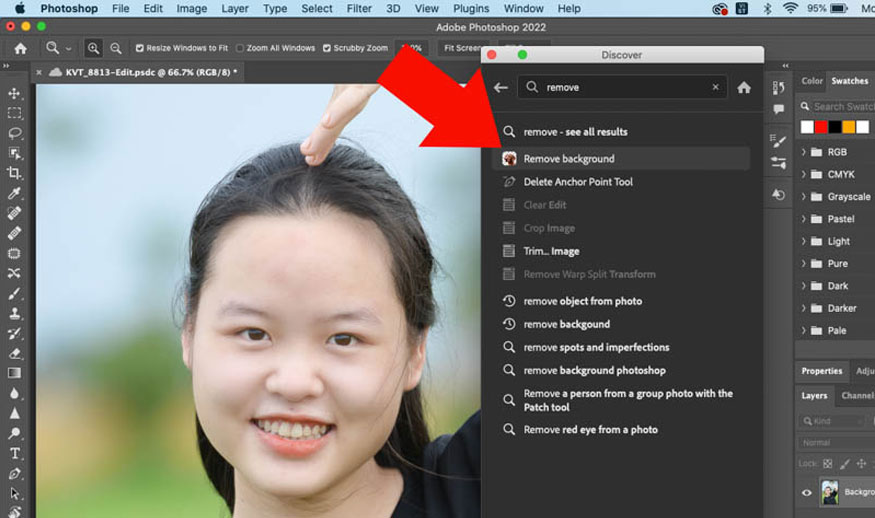The image size is (875, 518).
Task: Expand the CMYK swatch group
Action: [x=804, y=174]
